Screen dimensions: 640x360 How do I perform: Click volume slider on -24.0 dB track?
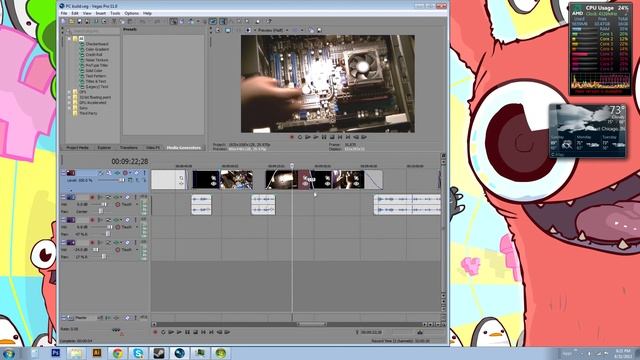click(x=96, y=250)
